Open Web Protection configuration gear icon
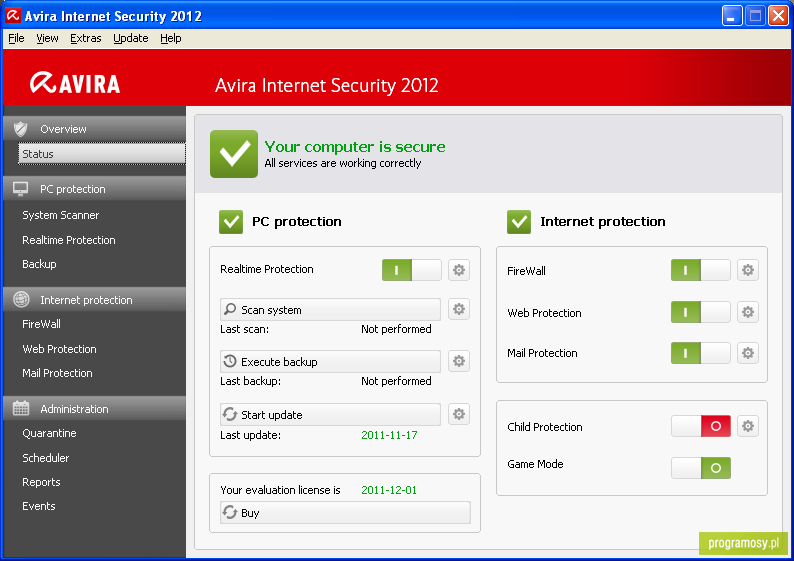This screenshot has height=561, width=794. [x=748, y=312]
